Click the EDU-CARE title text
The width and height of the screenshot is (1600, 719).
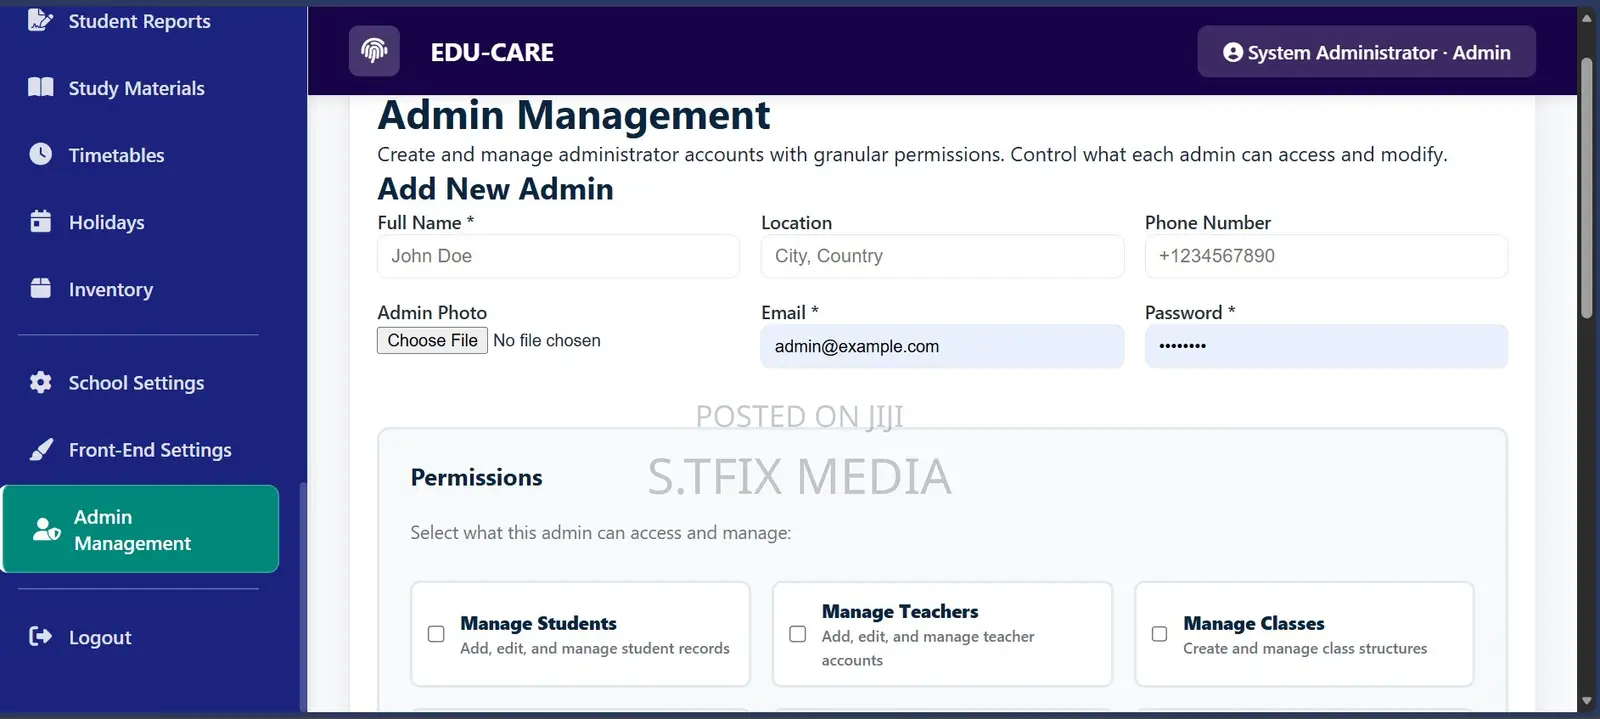[492, 52]
